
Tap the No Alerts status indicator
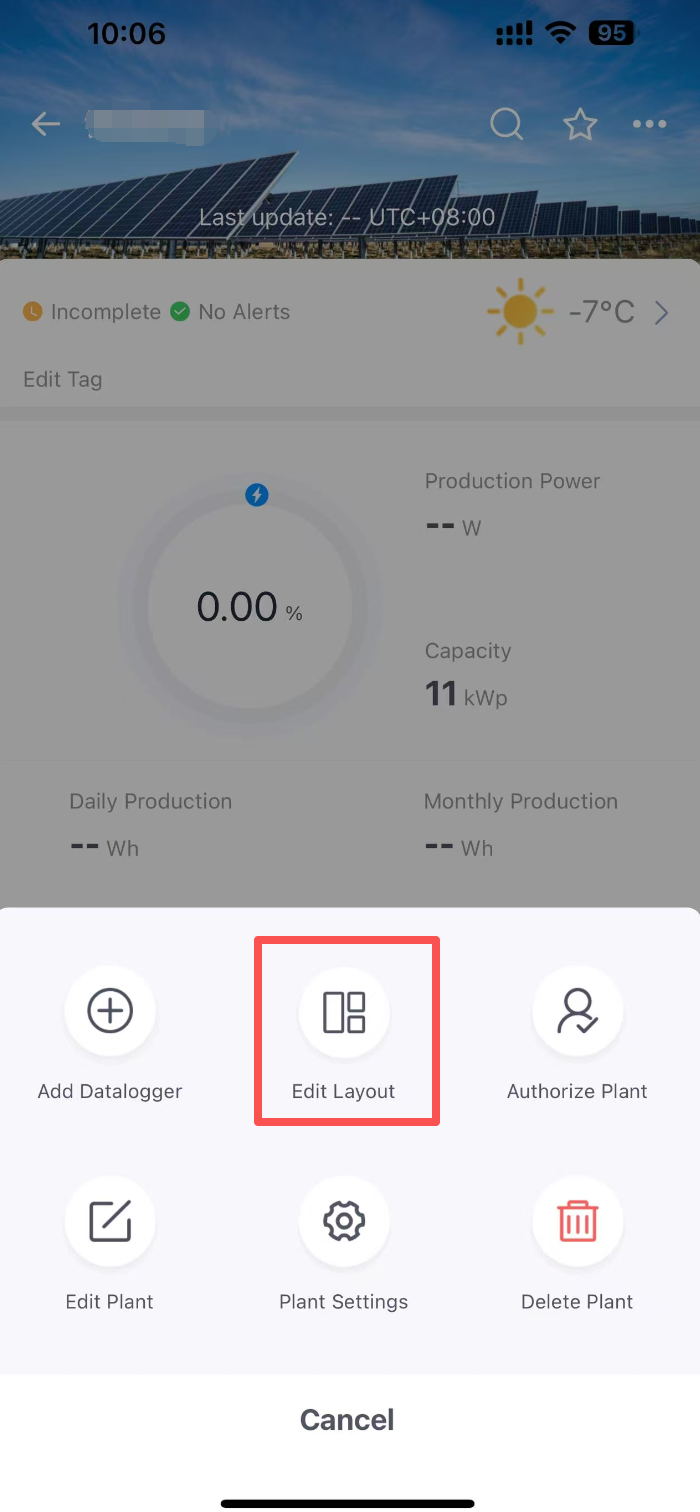click(x=231, y=312)
